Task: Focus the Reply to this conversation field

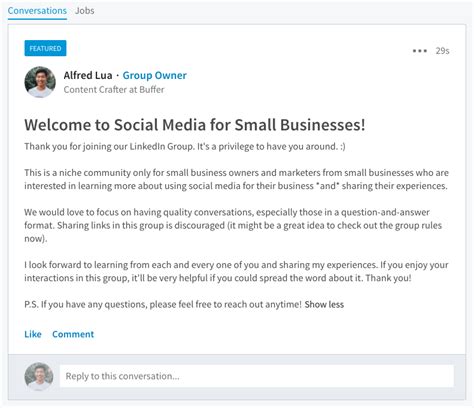Action: 257,376
